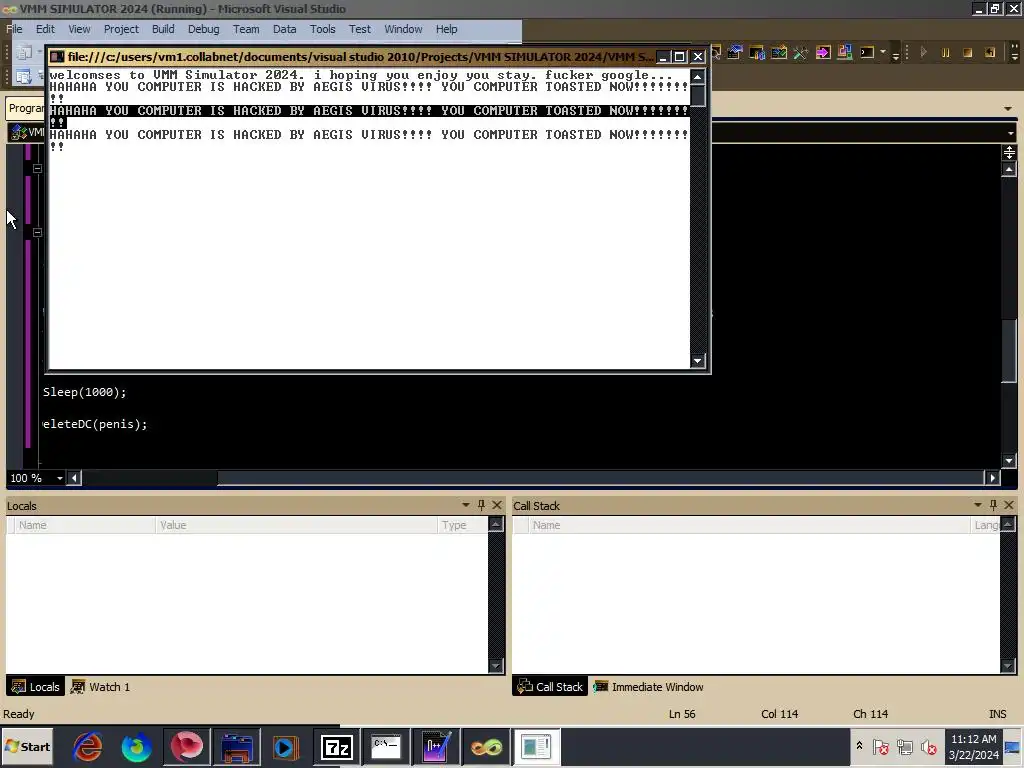Open the tools wrench and screwdriver icon
The width and height of the screenshot is (1024, 768).
801,53
